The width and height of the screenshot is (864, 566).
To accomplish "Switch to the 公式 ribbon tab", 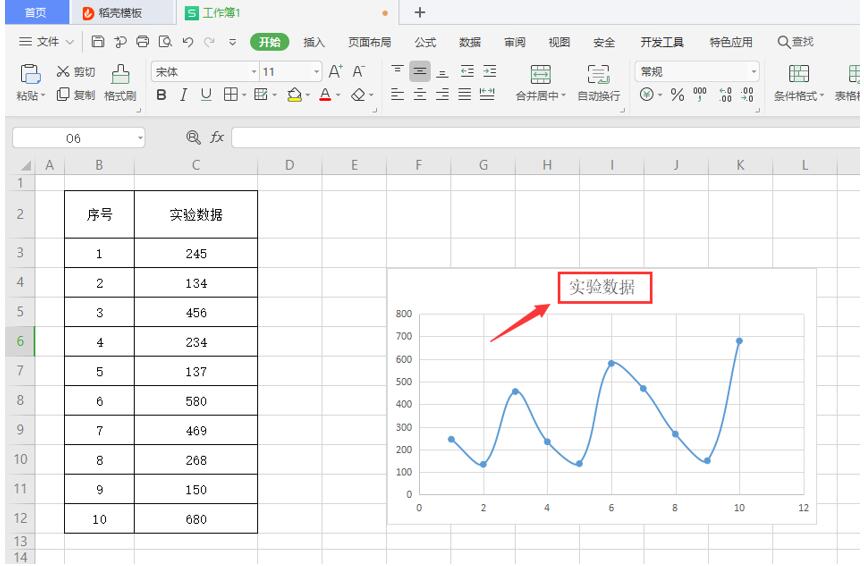I will click(425, 42).
